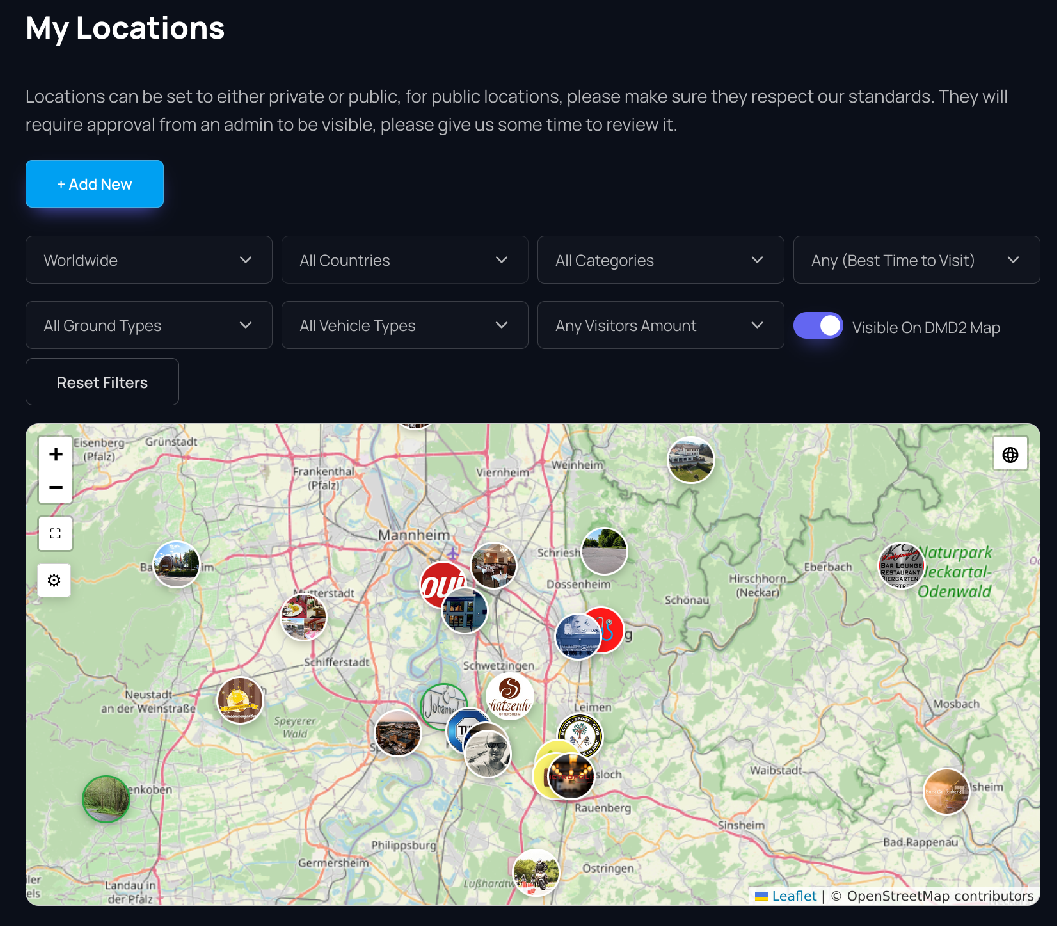This screenshot has width=1057, height=926.
Task: Enter fullscreen map view
Action: coord(55,534)
